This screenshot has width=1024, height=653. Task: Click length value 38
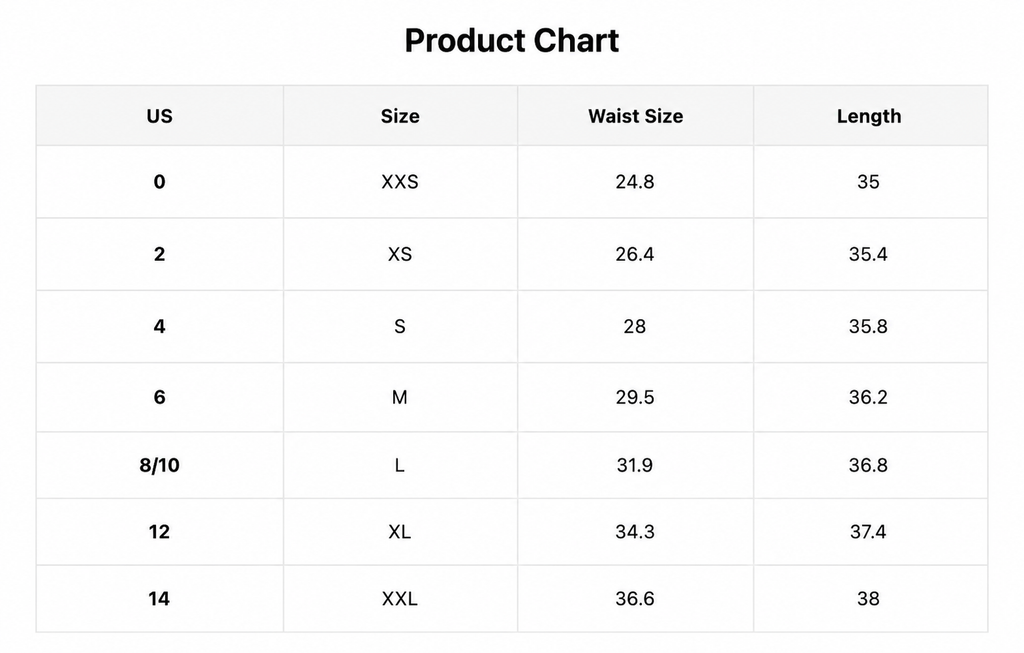coord(868,598)
